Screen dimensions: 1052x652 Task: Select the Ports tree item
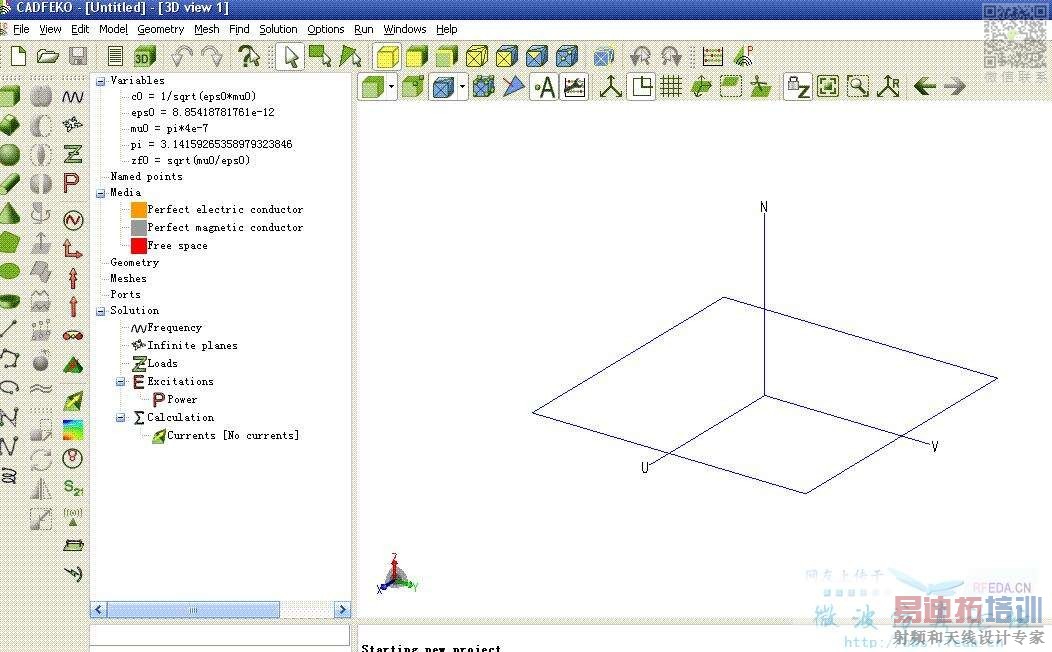pyautogui.click(x=125, y=294)
